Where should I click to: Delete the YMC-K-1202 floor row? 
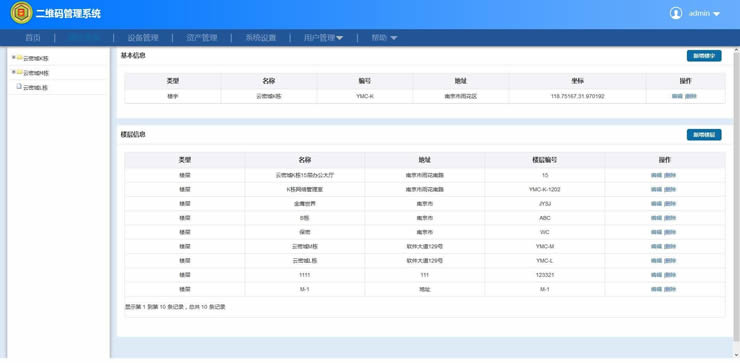click(670, 189)
